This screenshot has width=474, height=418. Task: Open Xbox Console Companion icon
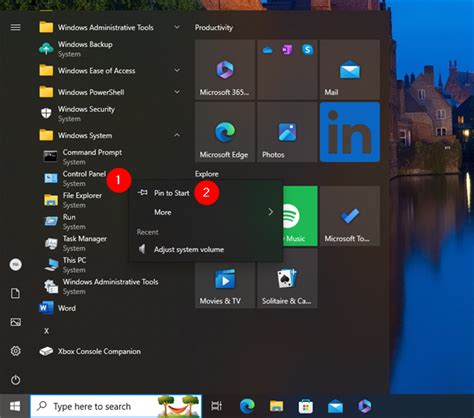click(46, 351)
